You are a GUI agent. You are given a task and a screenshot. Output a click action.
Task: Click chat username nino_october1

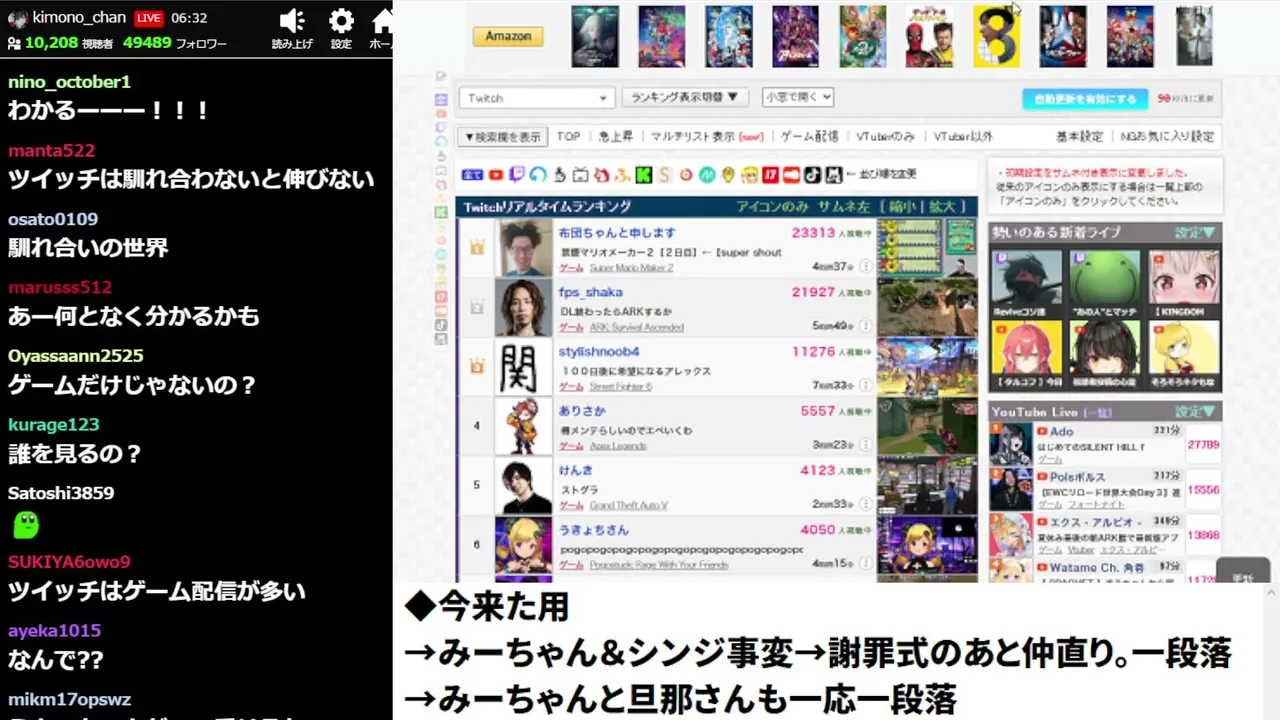click(x=69, y=82)
